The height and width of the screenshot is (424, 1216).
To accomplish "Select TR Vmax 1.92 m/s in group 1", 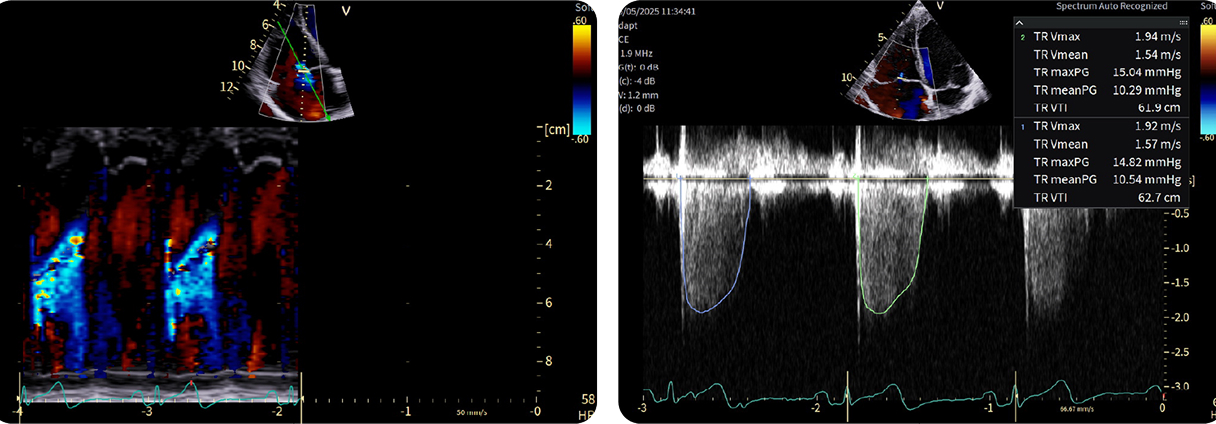I will pos(1102,126).
